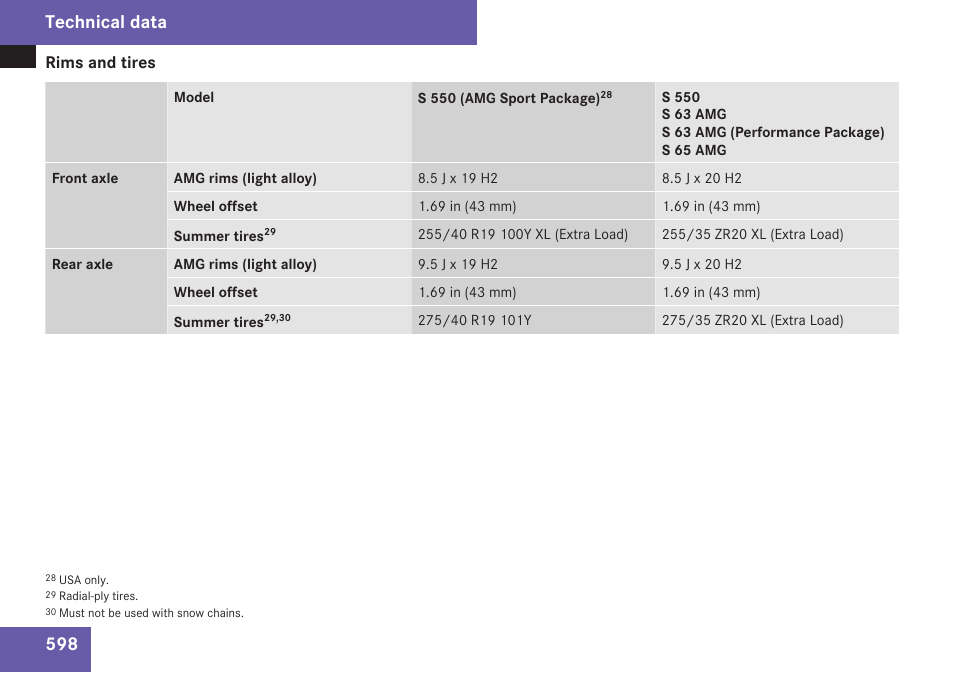Screen dimensions: 954x673
Task: Click the footnote '28 USA only.'
Action: [x=77, y=579]
